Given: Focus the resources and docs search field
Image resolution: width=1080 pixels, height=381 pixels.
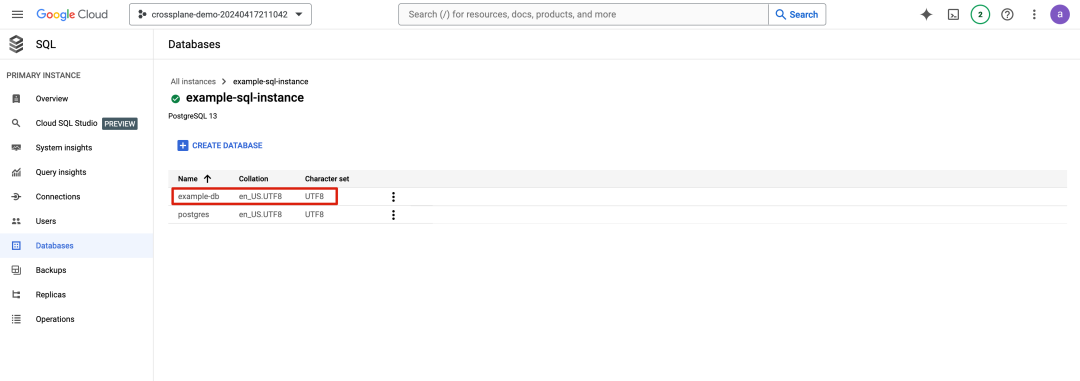Looking at the screenshot, I should [583, 14].
